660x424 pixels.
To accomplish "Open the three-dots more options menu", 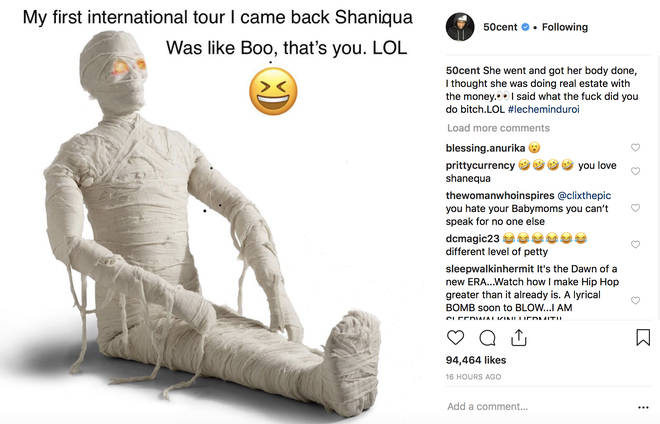I will [643, 407].
